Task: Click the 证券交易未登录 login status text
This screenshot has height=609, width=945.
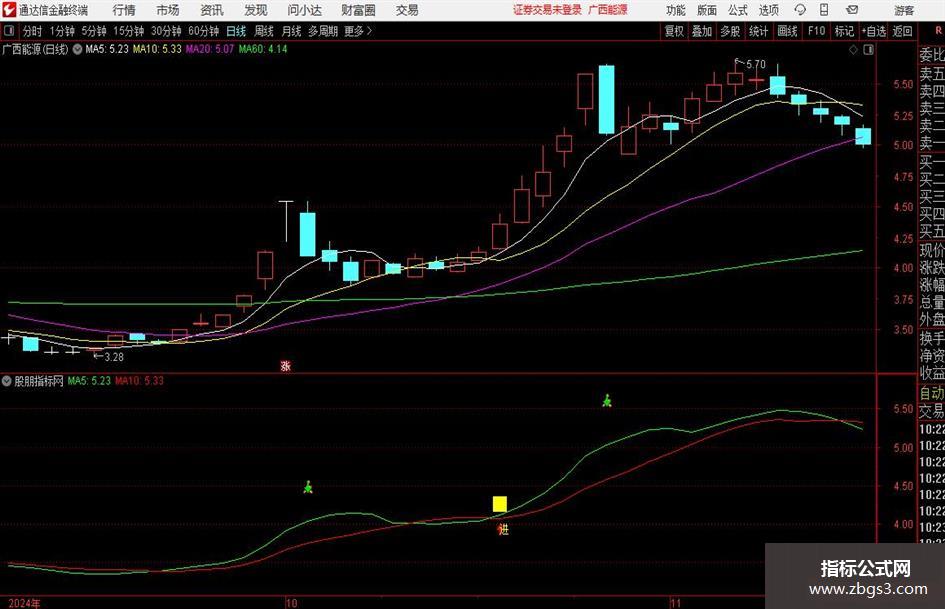Action: point(548,10)
